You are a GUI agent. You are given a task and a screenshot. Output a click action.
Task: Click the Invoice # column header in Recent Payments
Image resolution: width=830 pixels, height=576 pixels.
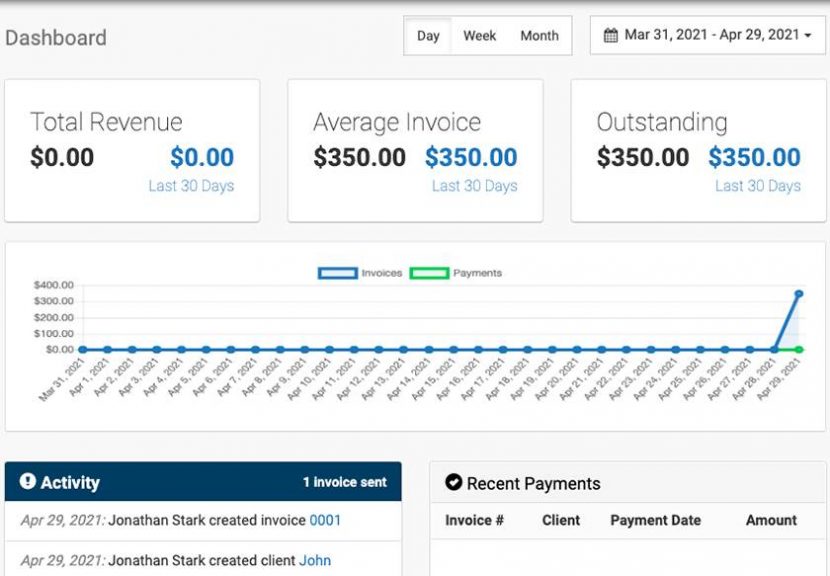[x=477, y=520]
